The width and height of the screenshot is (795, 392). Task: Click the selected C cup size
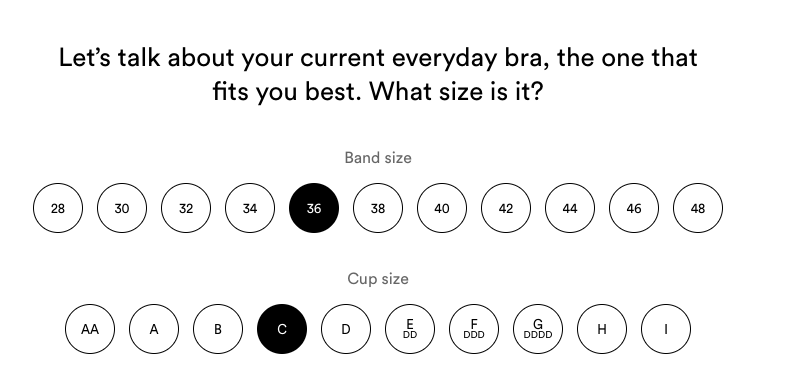click(282, 329)
